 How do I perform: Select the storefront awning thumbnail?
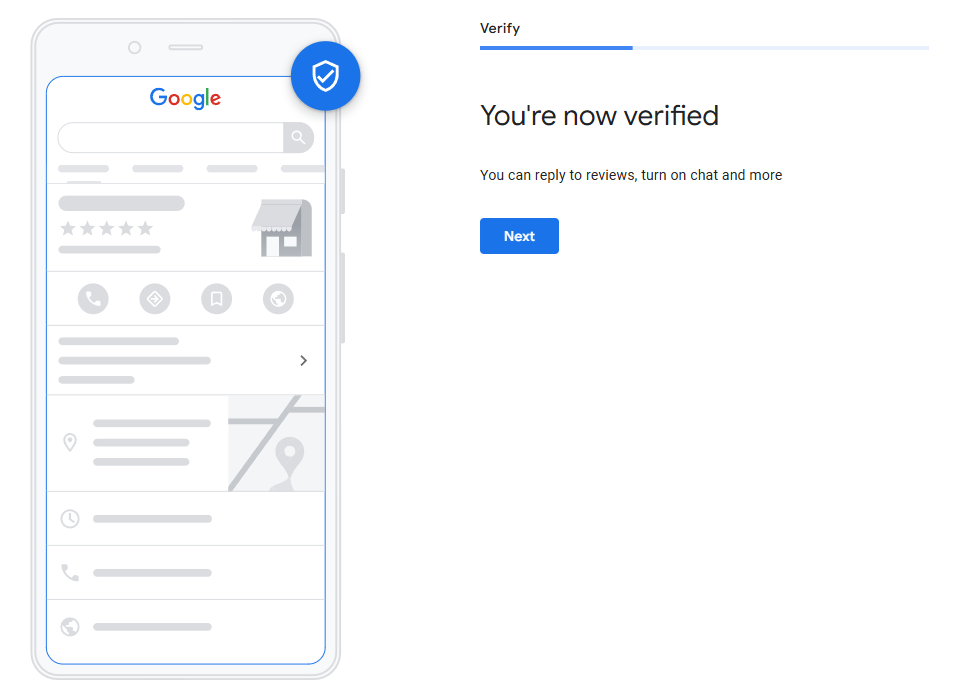281,228
